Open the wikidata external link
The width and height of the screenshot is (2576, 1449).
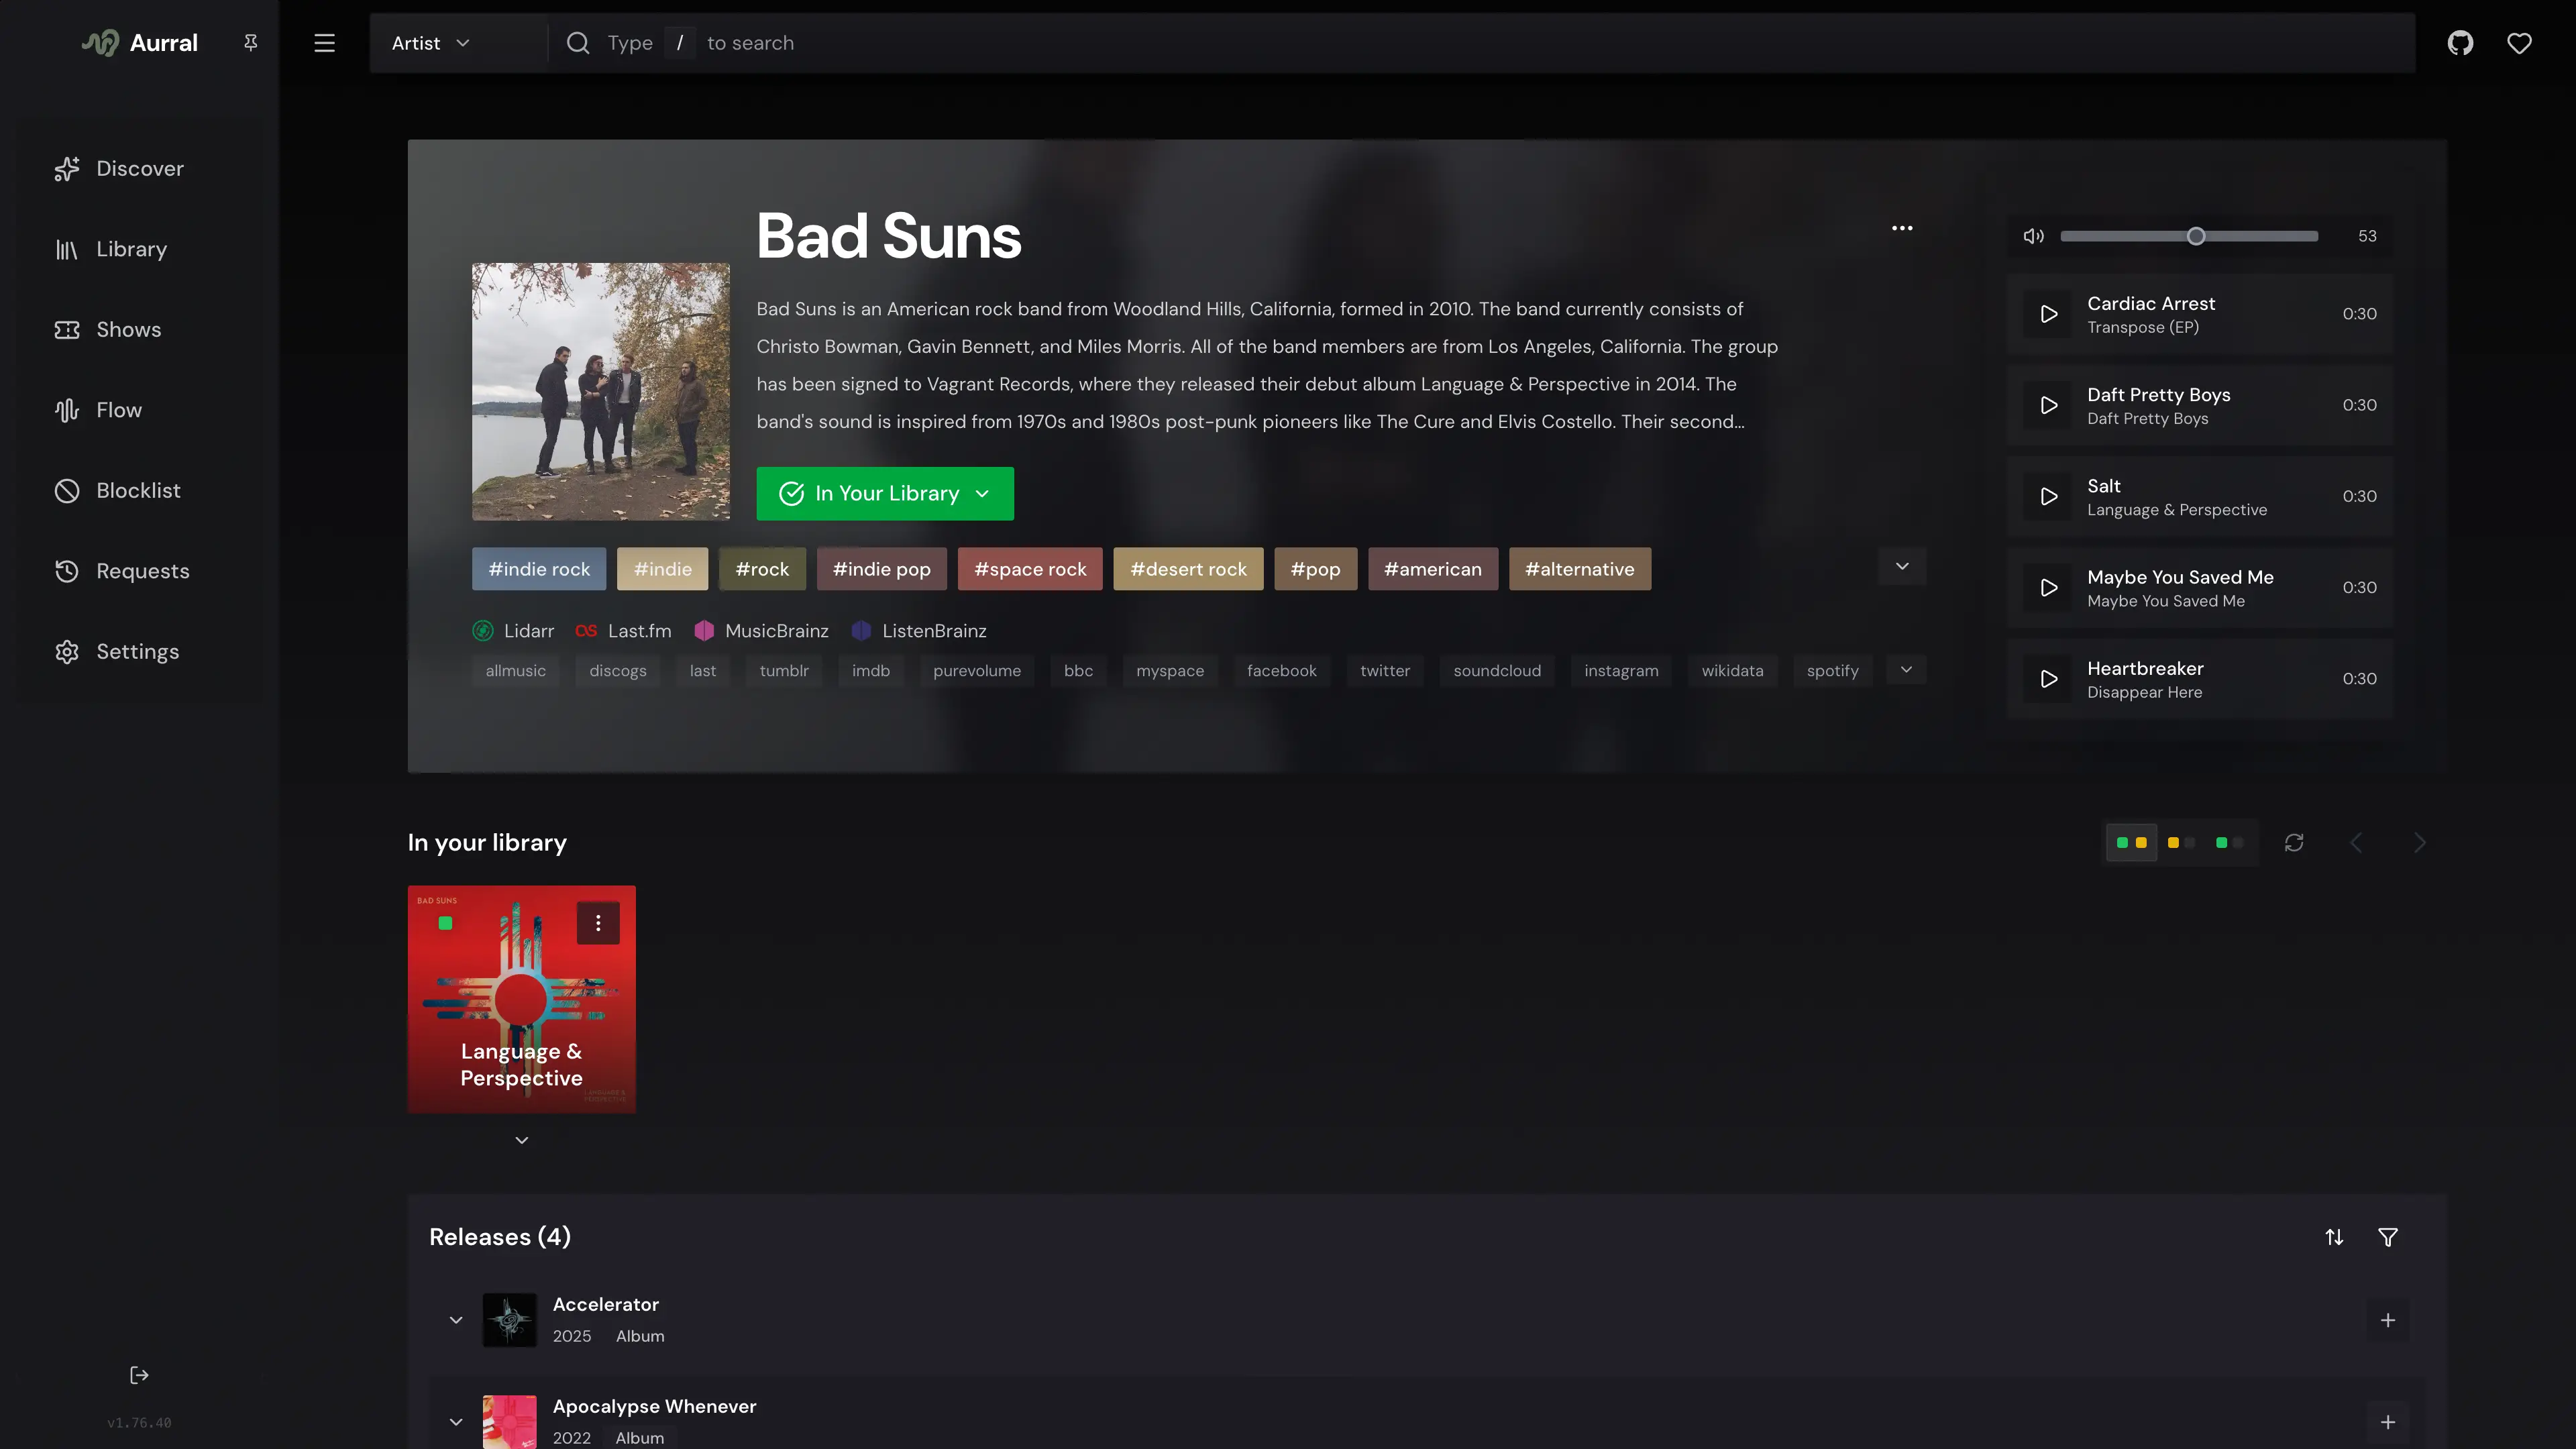tap(1732, 671)
